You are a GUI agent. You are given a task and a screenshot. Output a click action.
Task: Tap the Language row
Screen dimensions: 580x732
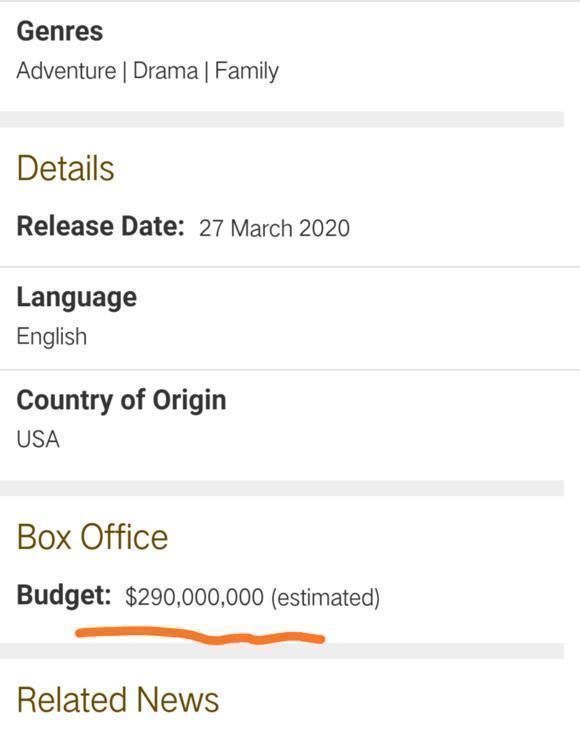(x=290, y=319)
